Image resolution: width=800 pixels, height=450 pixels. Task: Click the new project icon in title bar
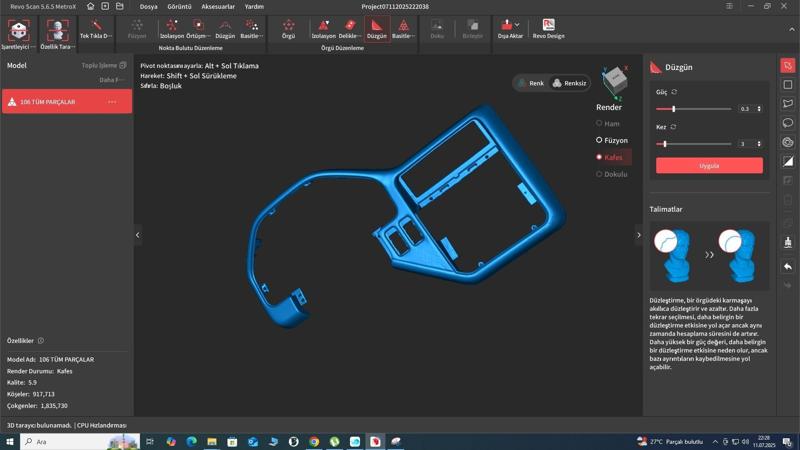coord(105,6)
